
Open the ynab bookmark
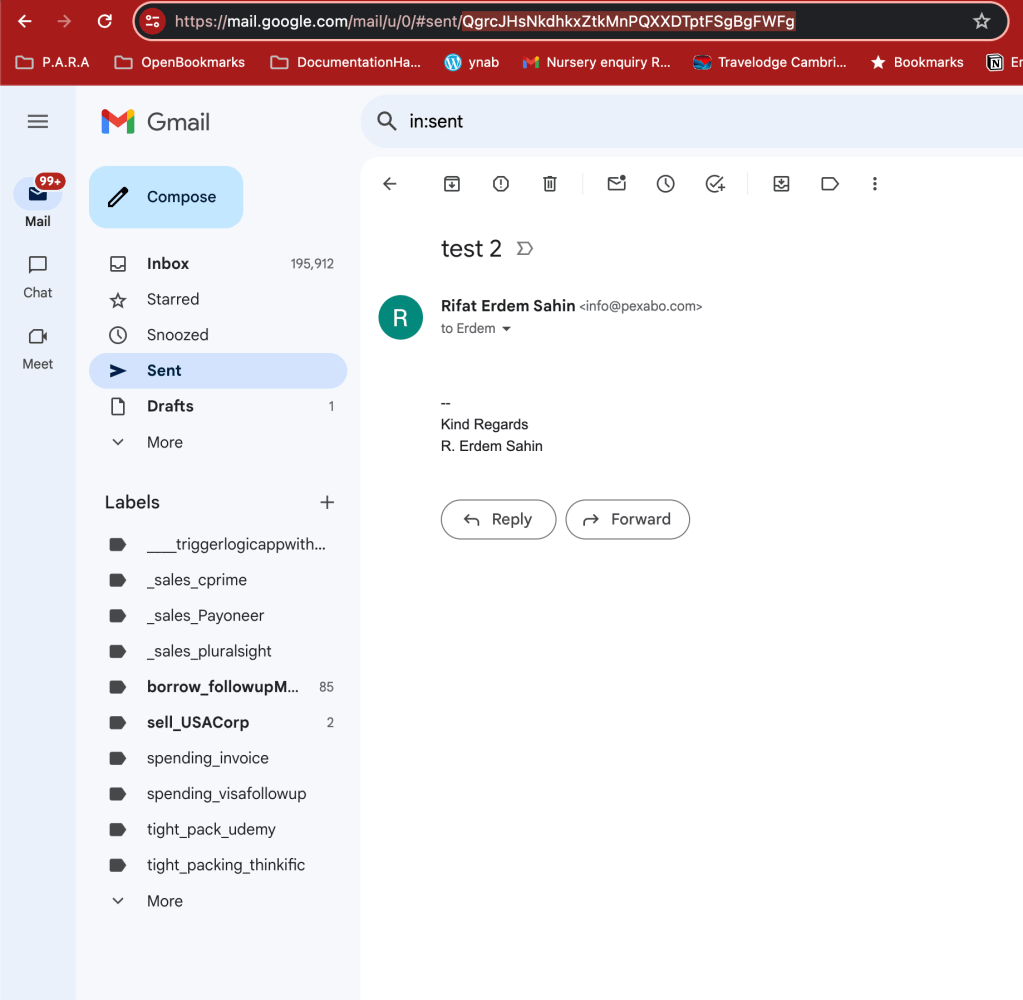pos(472,63)
